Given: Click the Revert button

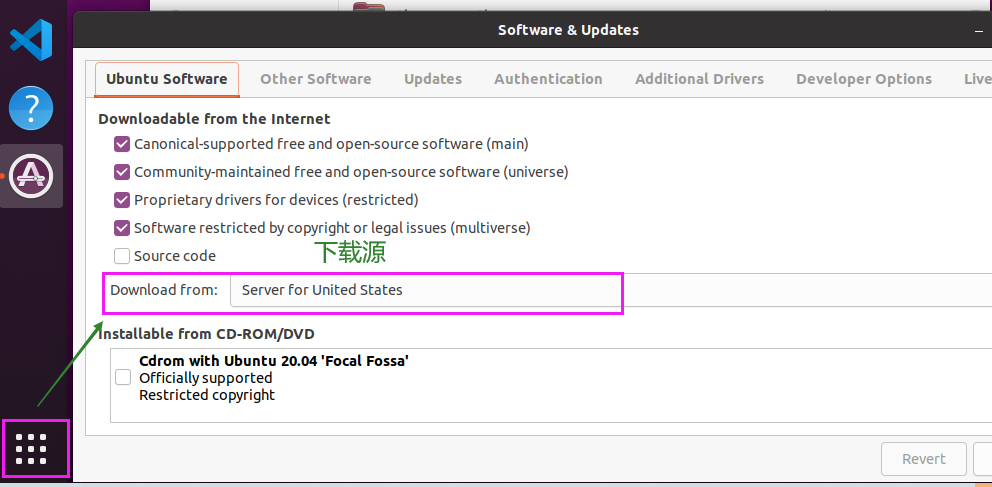Looking at the screenshot, I should pos(923,459).
